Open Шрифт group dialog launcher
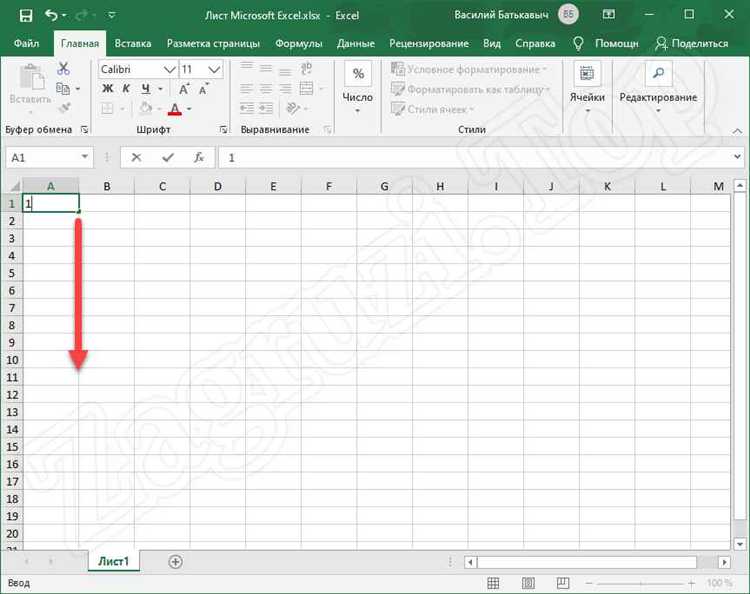The image size is (750, 594). pos(223,130)
